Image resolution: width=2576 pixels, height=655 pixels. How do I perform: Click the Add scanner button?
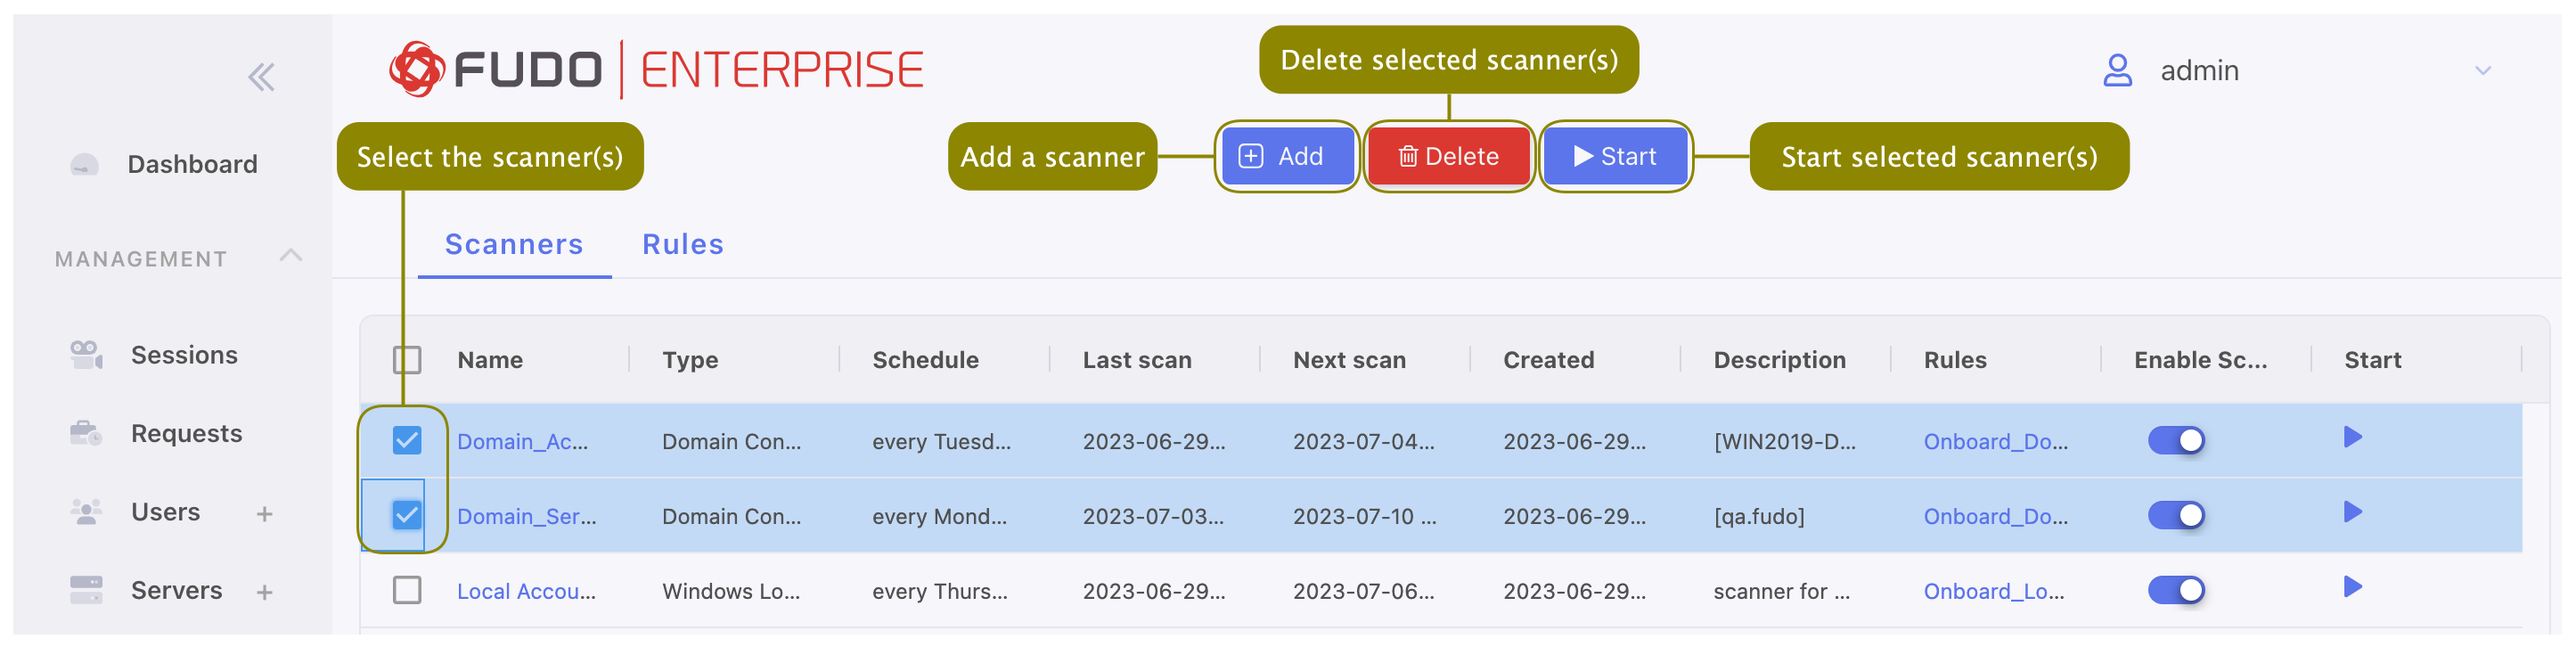tap(1287, 156)
